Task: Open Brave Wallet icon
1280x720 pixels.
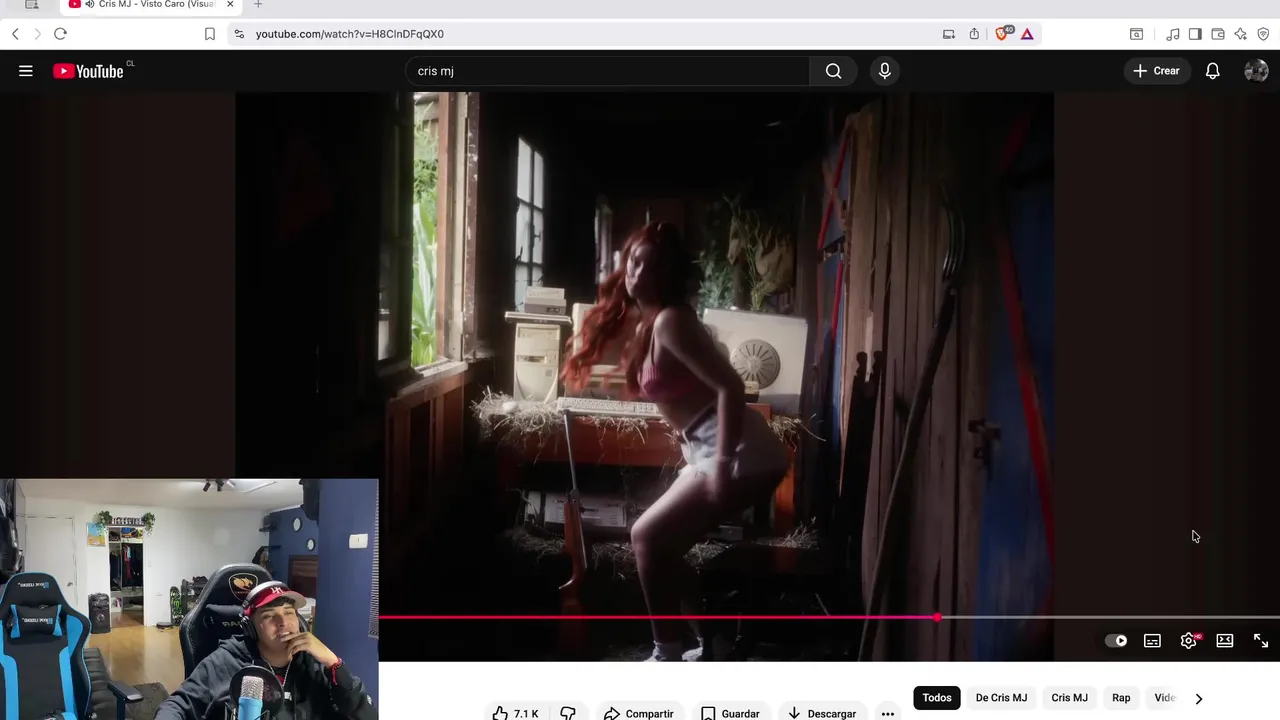Action: (1217, 34)
